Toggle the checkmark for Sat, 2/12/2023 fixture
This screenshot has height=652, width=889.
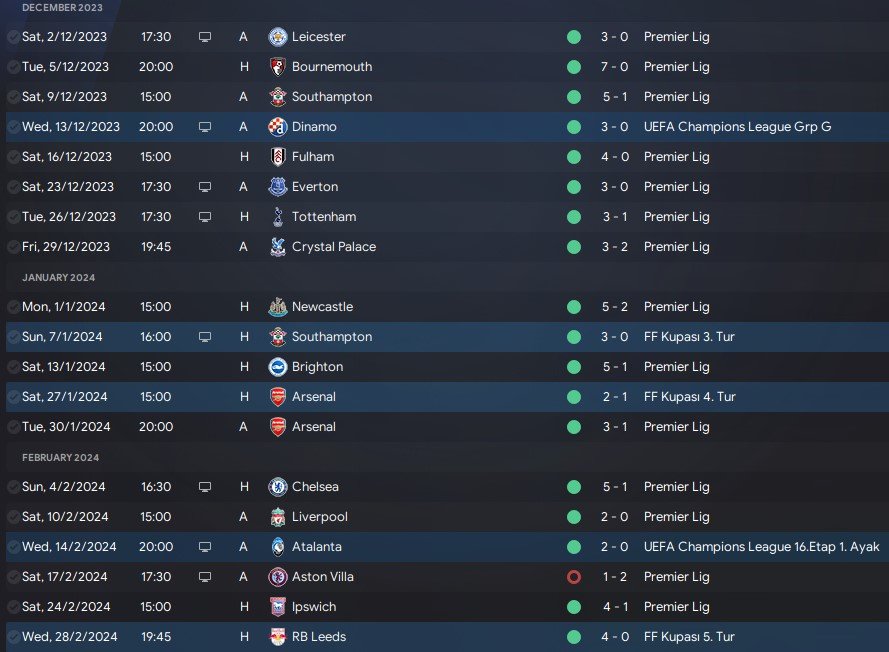13,37
